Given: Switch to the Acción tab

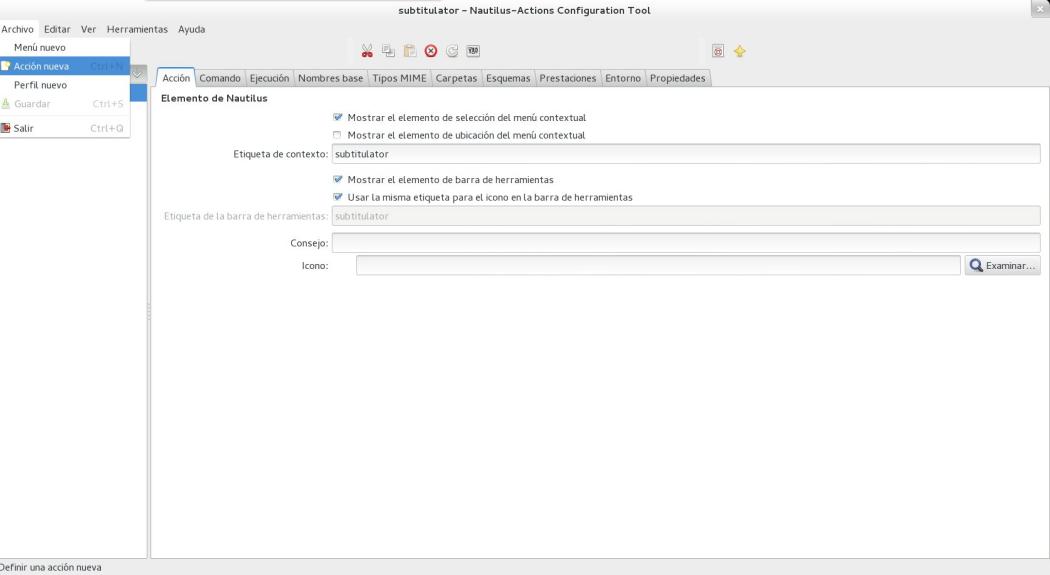Looking at the screenshot, I should tap(176, 78).
